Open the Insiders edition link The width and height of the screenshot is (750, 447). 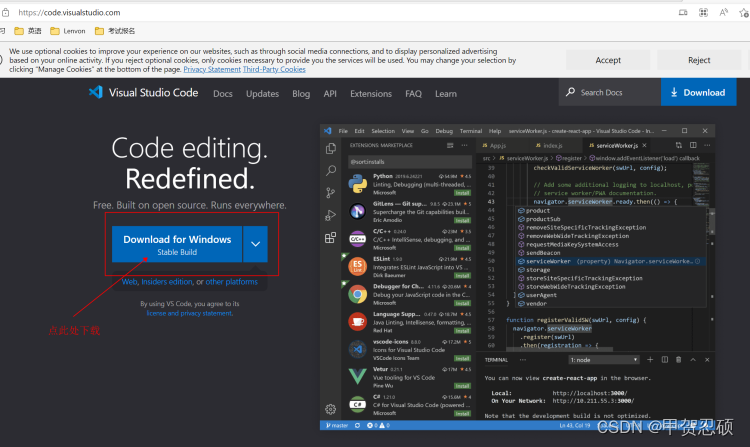(166, 282)
